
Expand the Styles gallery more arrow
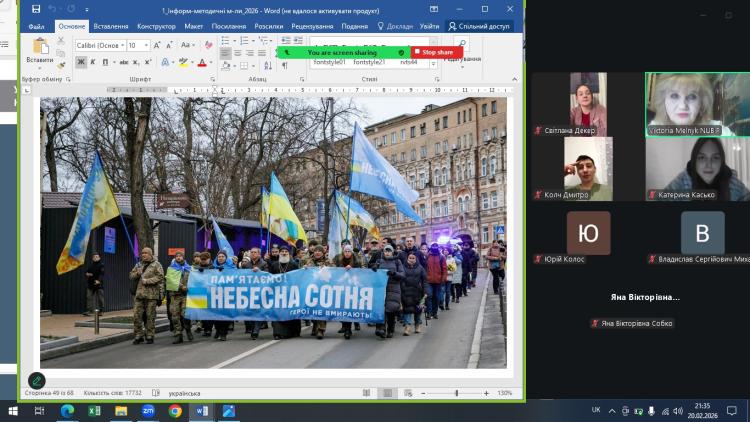tap(433, 64)
